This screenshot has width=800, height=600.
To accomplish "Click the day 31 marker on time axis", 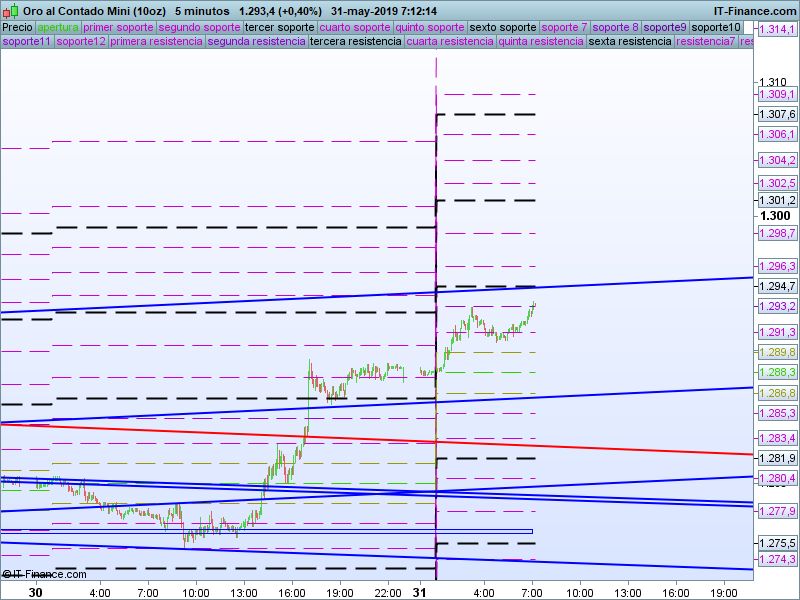I will pos(423,592).
